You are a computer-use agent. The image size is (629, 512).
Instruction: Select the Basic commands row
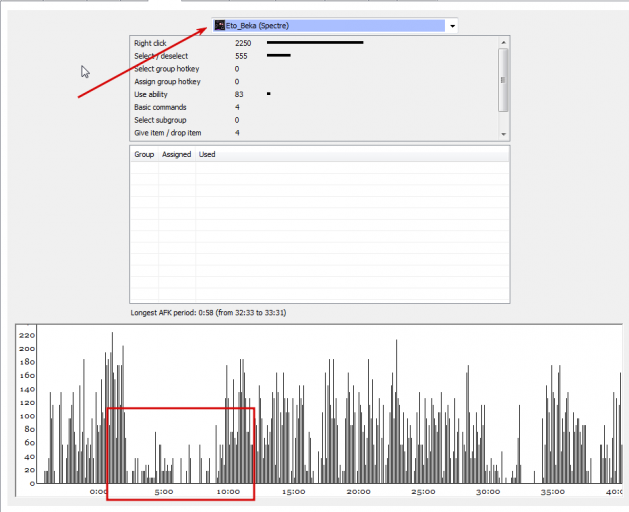[314, 107]
